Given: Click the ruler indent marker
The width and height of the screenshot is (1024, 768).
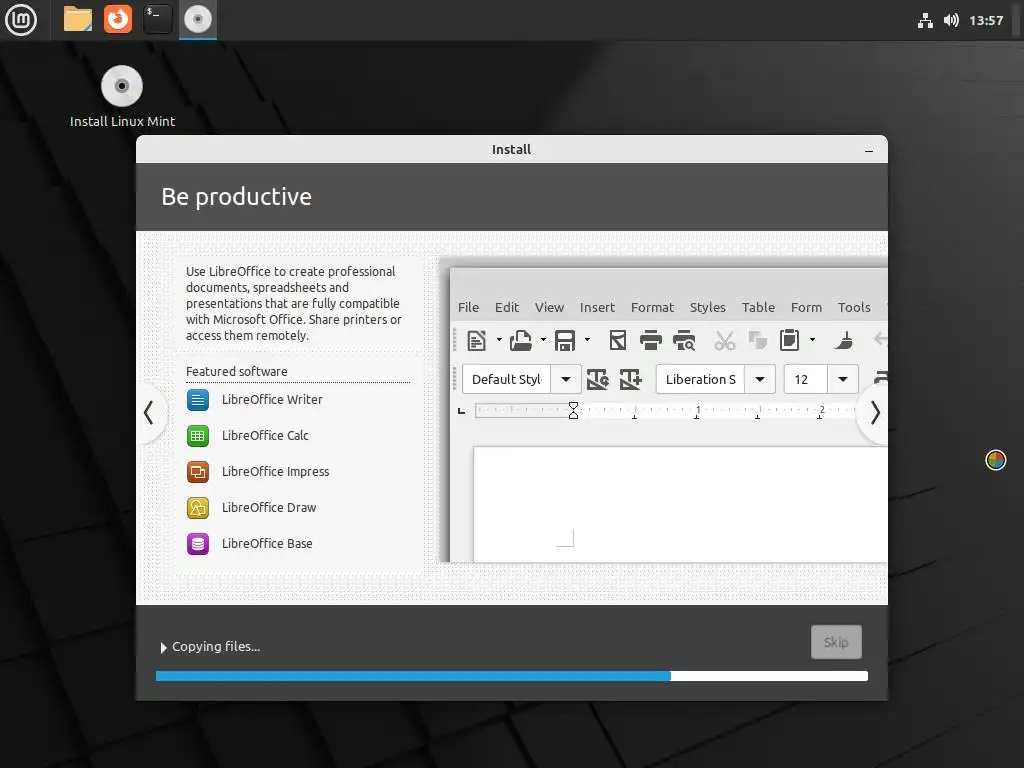Looking at the screenshot, I should click(x=573, y=410).
